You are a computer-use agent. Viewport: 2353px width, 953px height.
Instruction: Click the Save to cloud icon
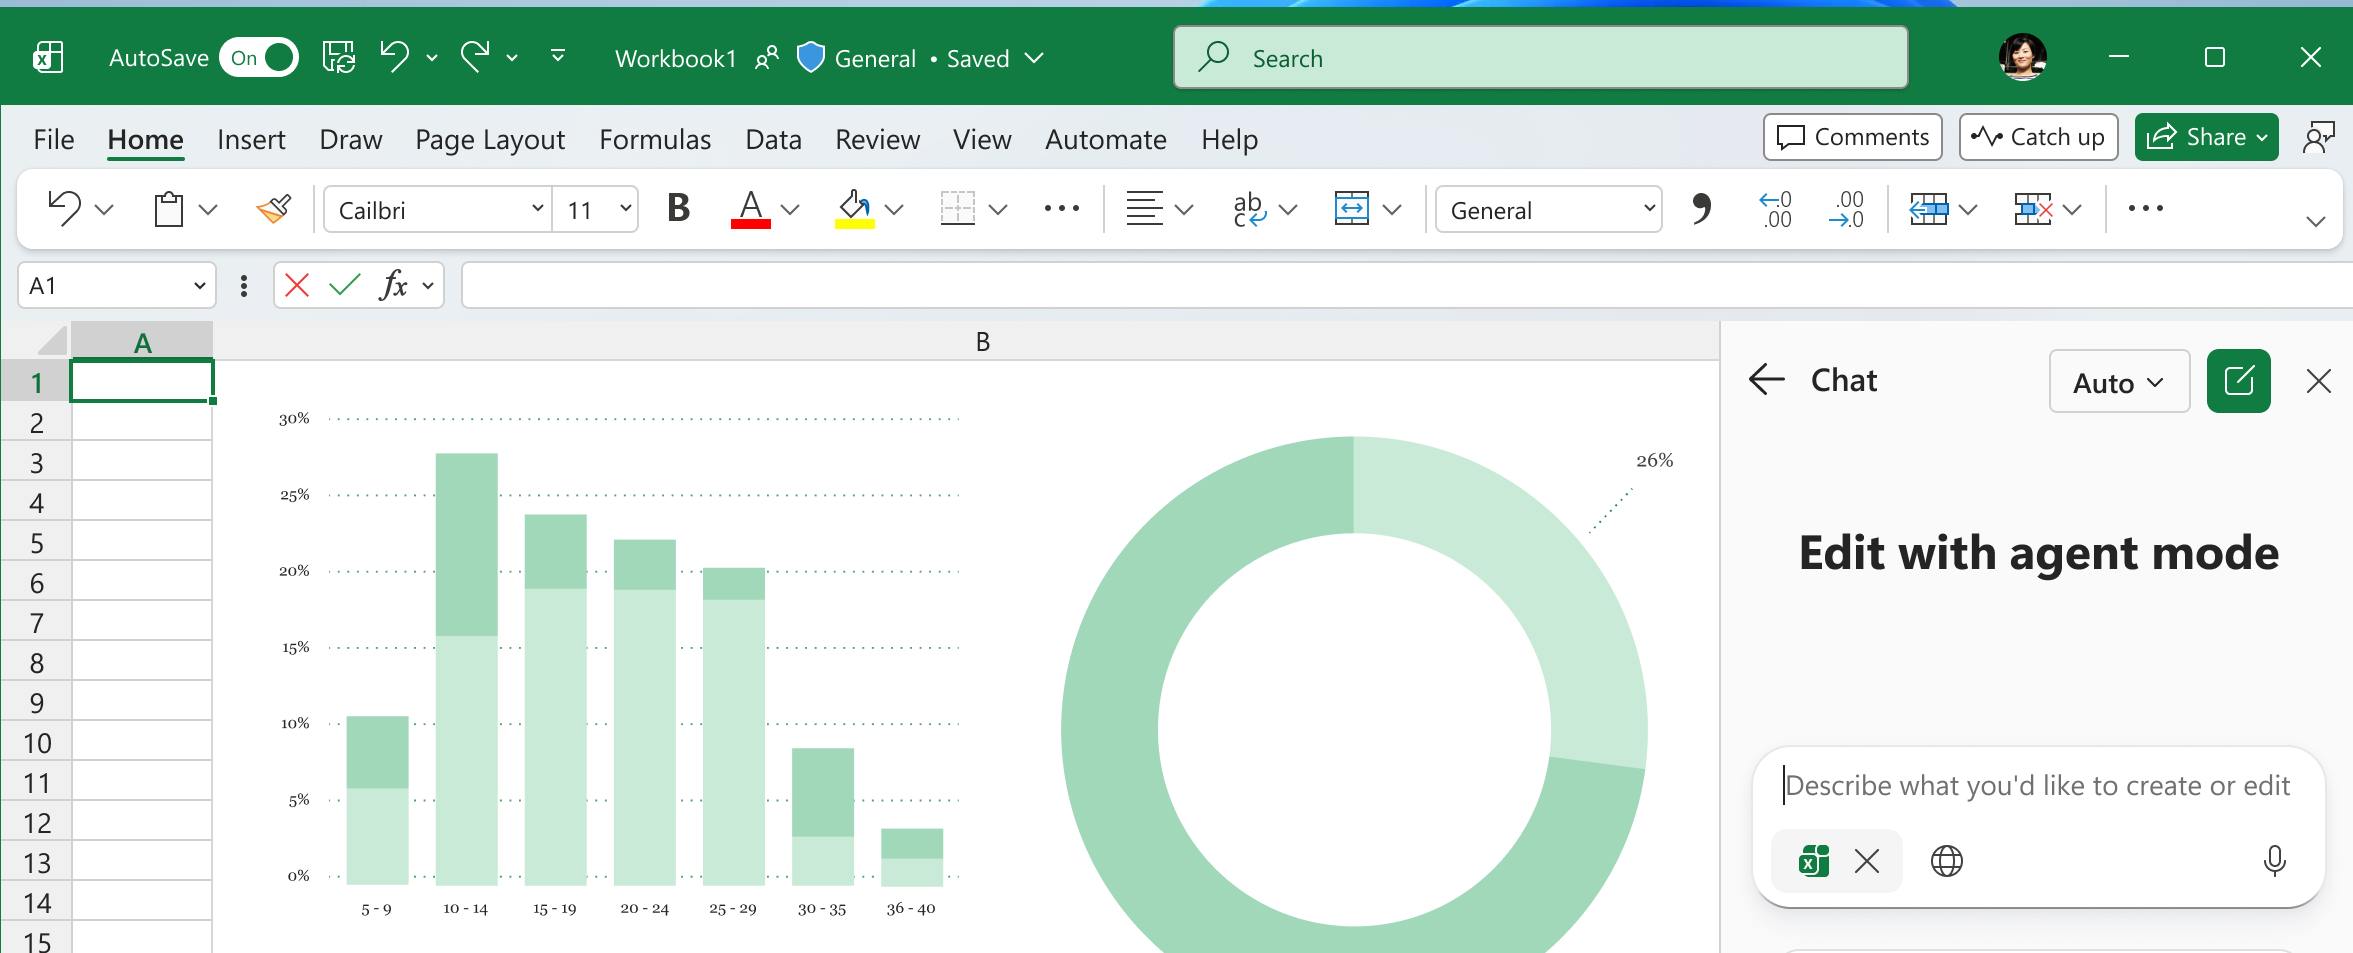(x=339, y=58)
